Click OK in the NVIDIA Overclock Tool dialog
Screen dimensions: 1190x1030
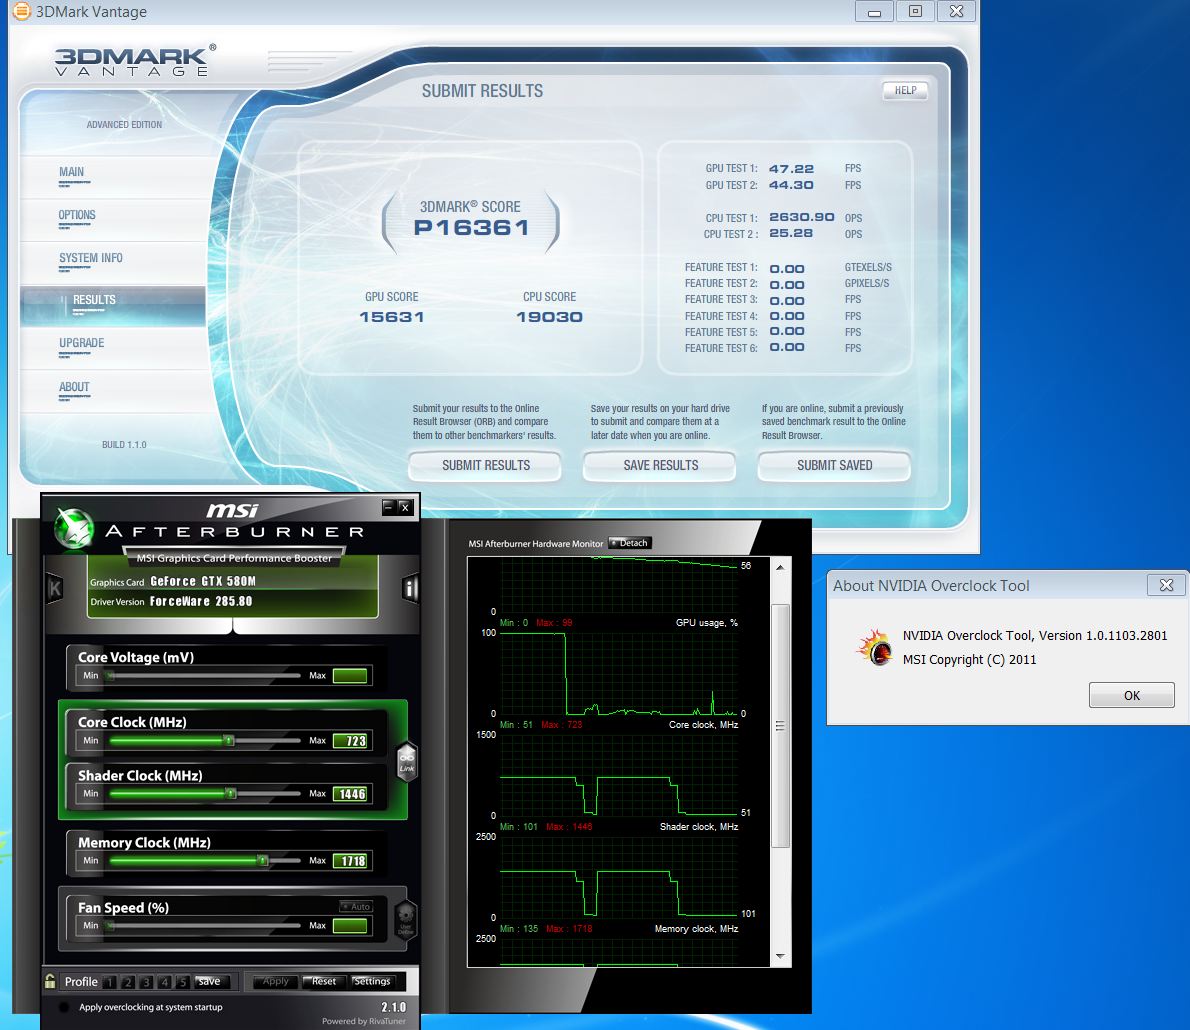click(x=1132, y=695)
